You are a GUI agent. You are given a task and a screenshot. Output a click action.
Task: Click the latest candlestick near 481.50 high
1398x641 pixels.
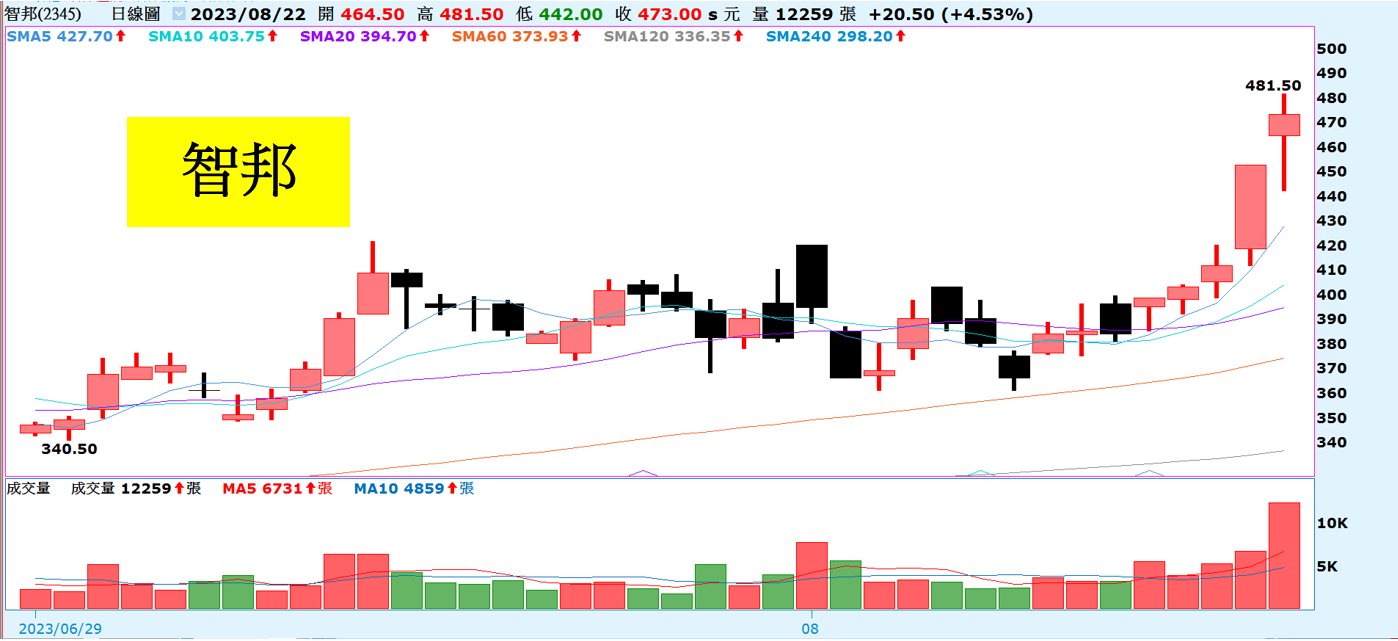pos(1284,125)
